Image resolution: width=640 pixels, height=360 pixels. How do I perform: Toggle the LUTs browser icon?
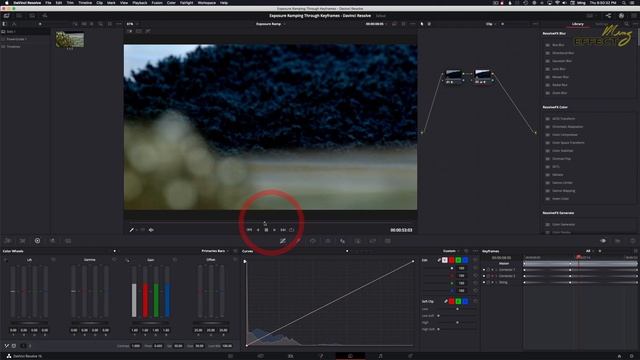tap(19, 16)
